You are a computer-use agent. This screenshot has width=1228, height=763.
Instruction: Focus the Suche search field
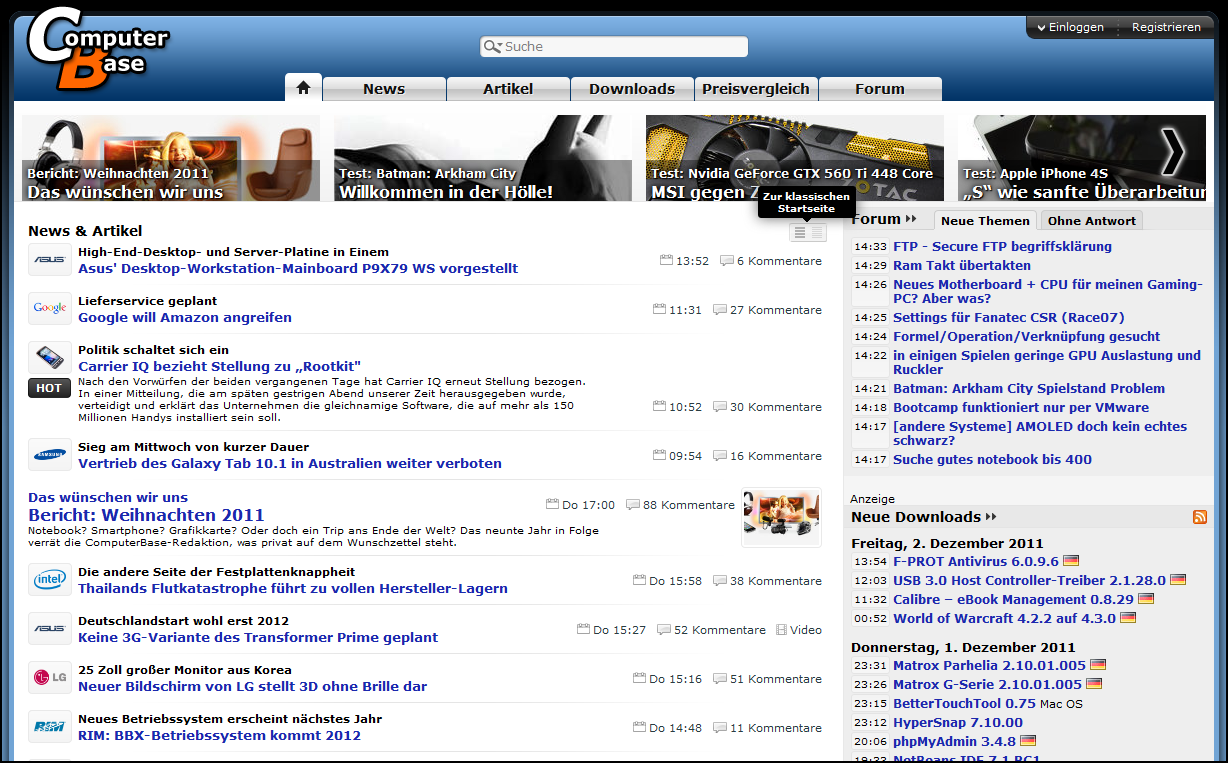pos(614,47)
